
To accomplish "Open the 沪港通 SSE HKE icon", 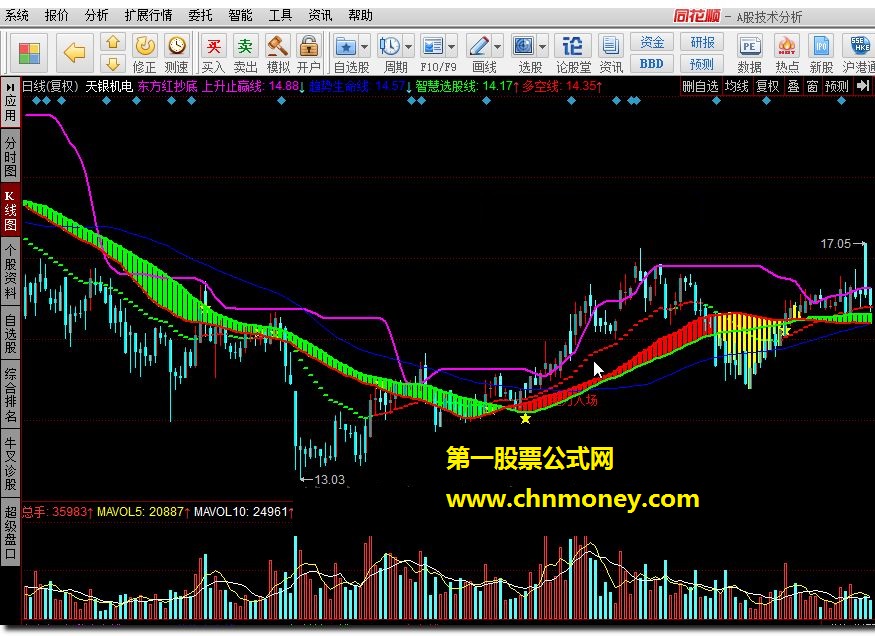I will pos(860,46).
